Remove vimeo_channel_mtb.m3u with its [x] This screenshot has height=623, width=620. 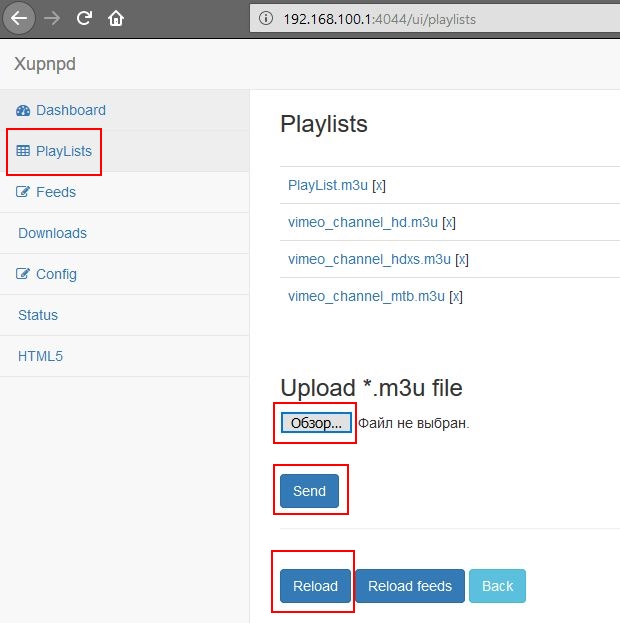(x=456, y=296)
